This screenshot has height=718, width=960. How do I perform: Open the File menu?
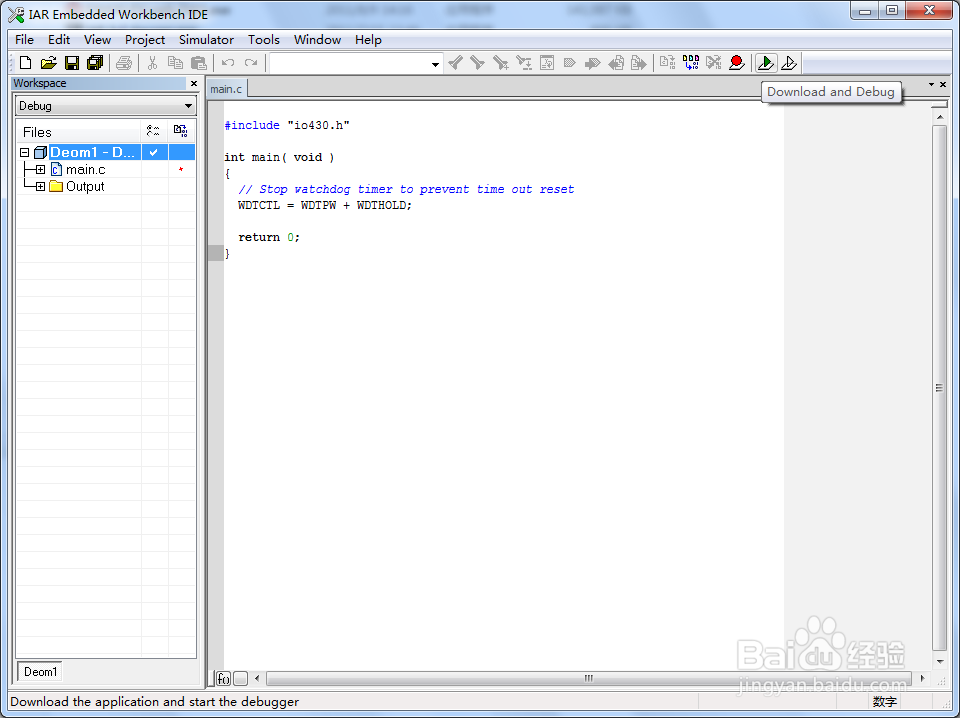click(24, 40)
